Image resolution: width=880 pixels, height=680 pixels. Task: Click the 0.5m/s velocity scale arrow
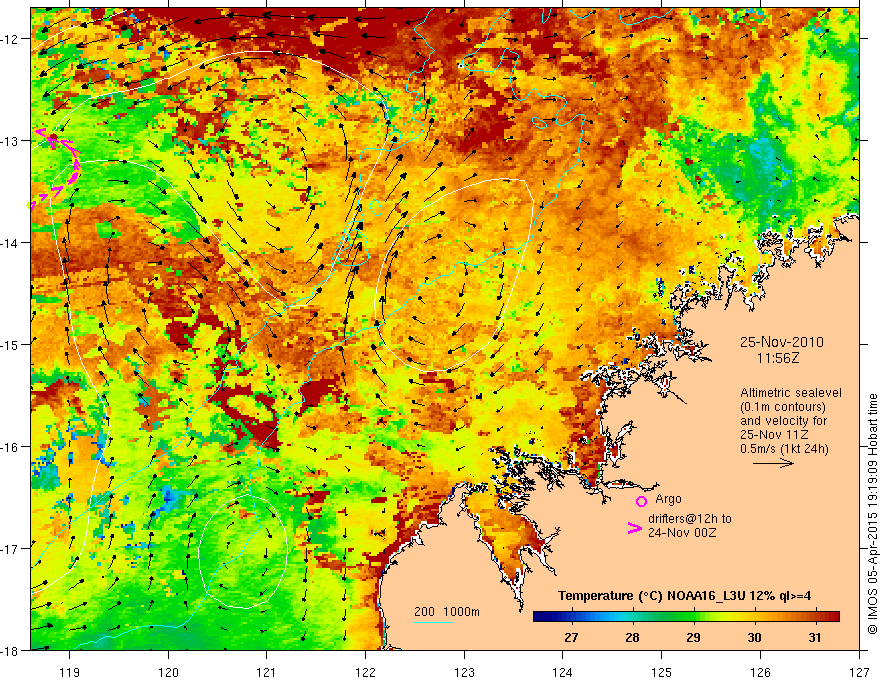[x=773, y=463]
